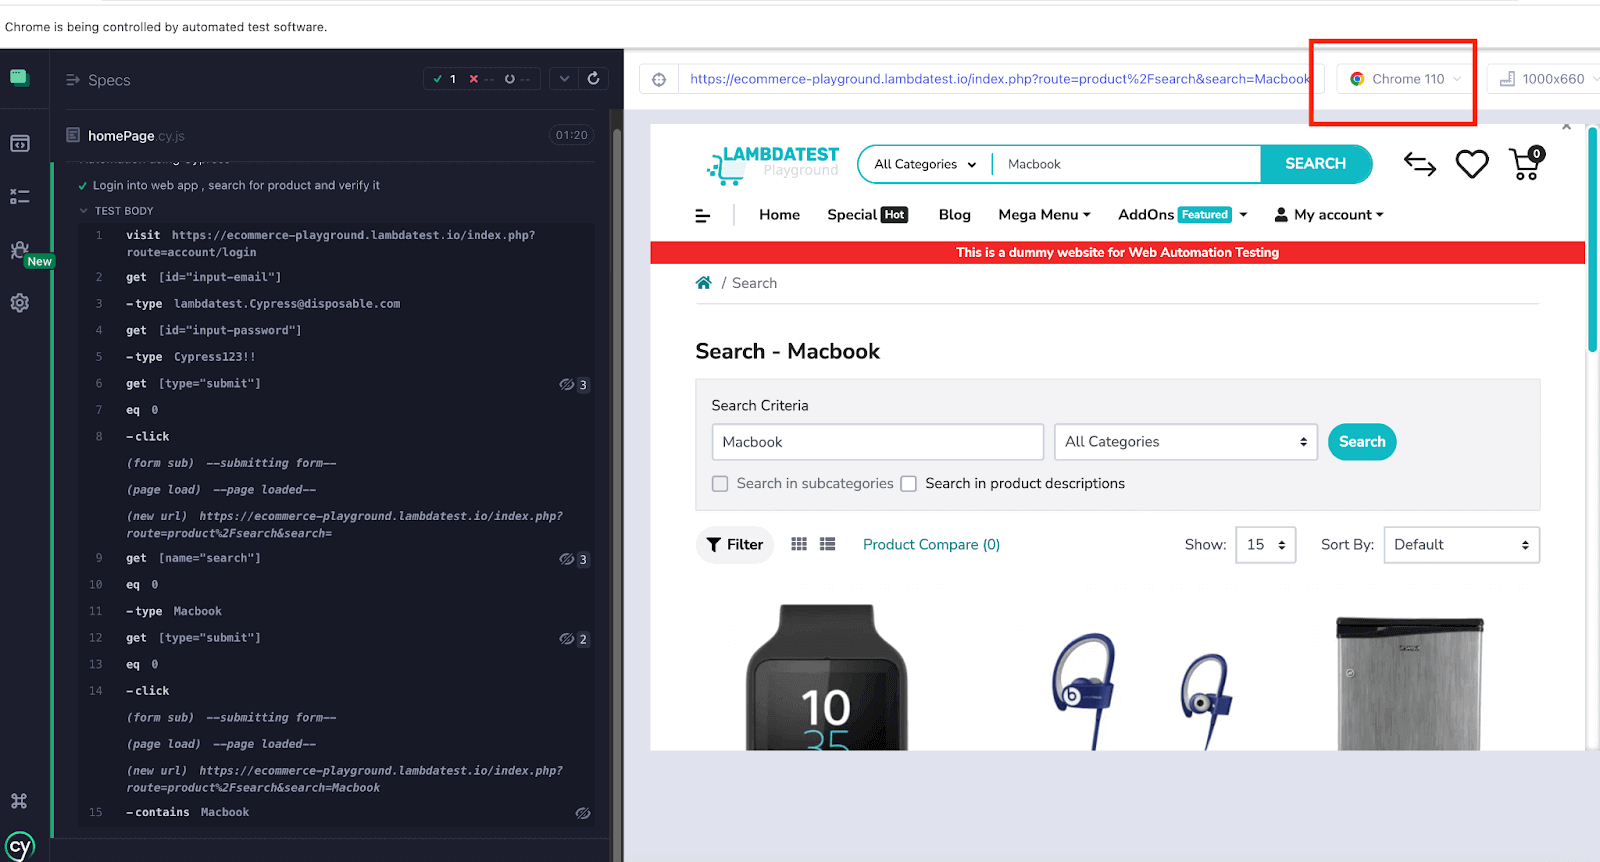Open AddOns Featured menu
This screenshot has height=862, width=1600.
(1183, 215)
